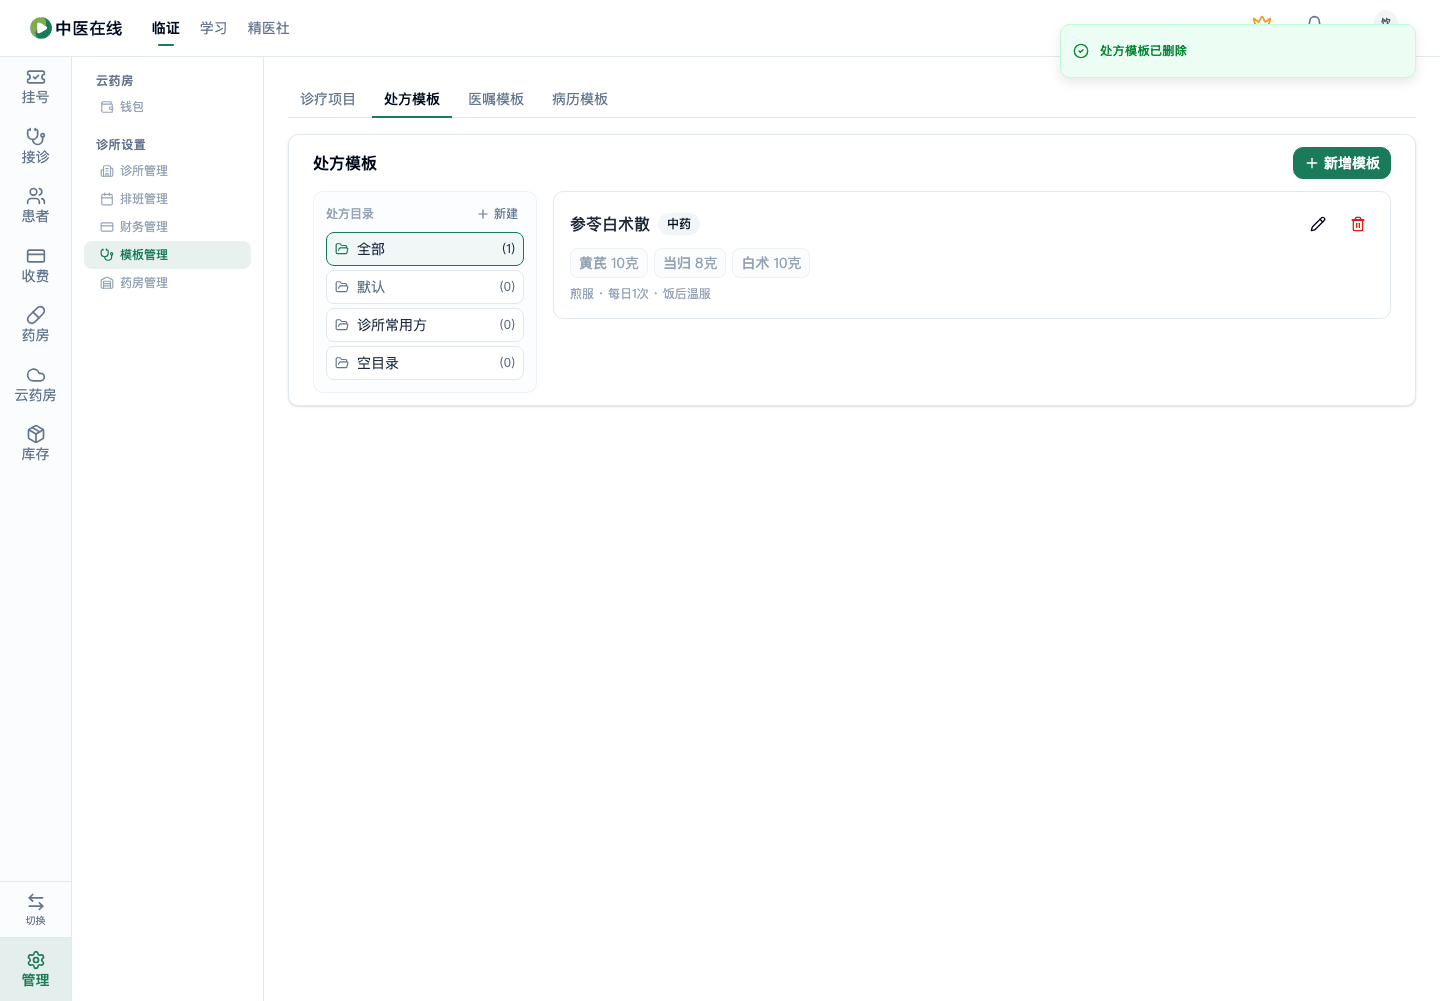Viewport: 1440px width, 1001px height.
Task: Switch to the 处方模板 tab
Action: click(x=412, y=99)
